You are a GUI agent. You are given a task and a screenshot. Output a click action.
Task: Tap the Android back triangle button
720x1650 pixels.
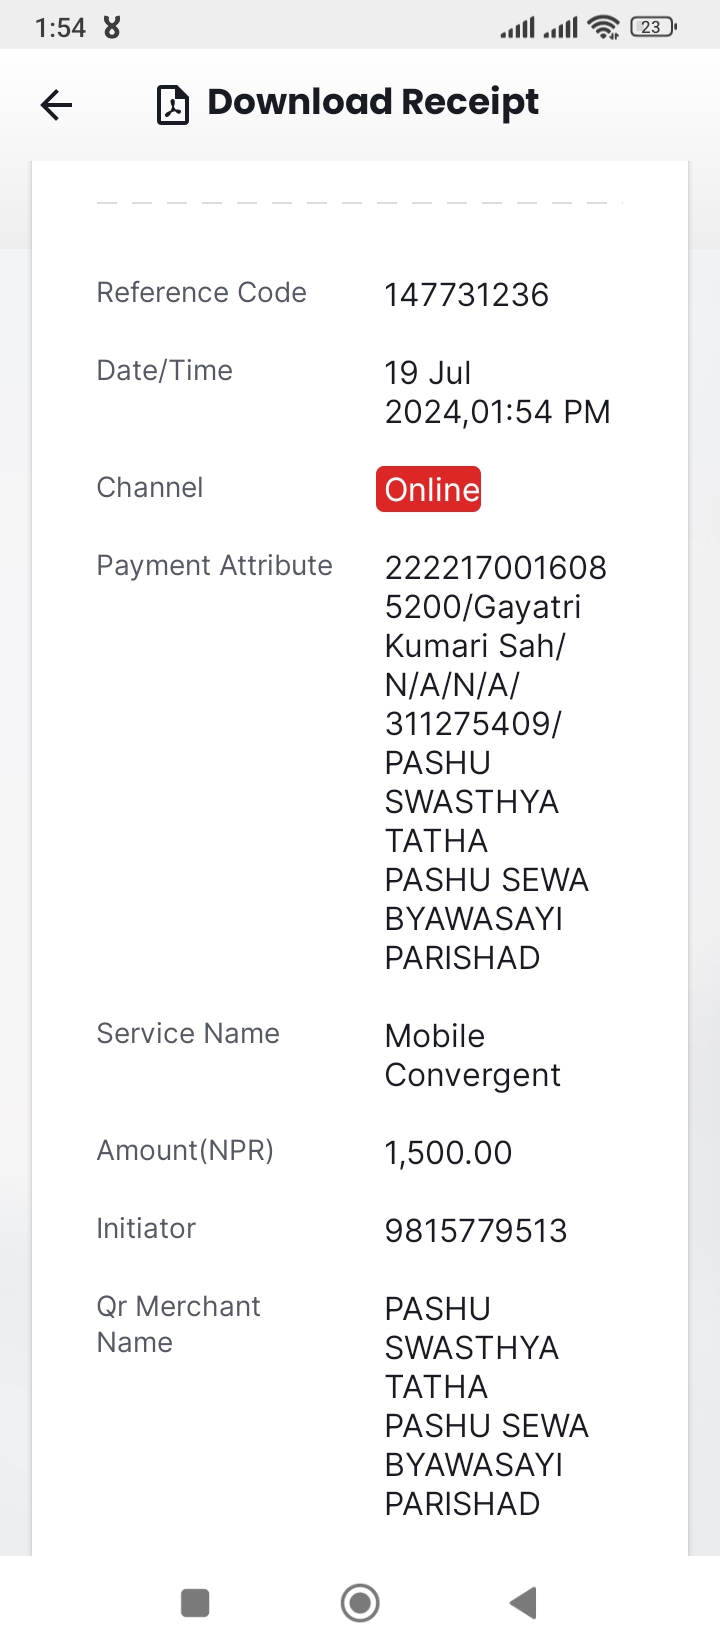[x=523, y=1603]
